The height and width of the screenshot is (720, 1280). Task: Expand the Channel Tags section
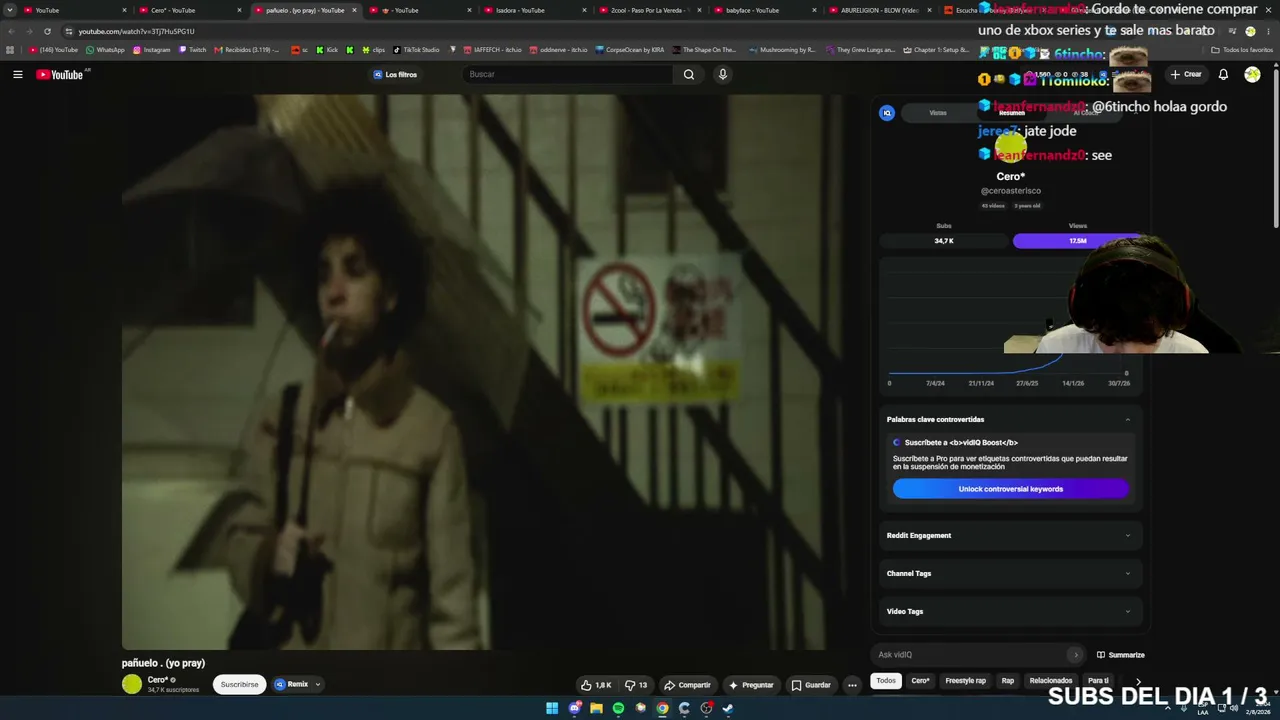(x=1128, y=574)
